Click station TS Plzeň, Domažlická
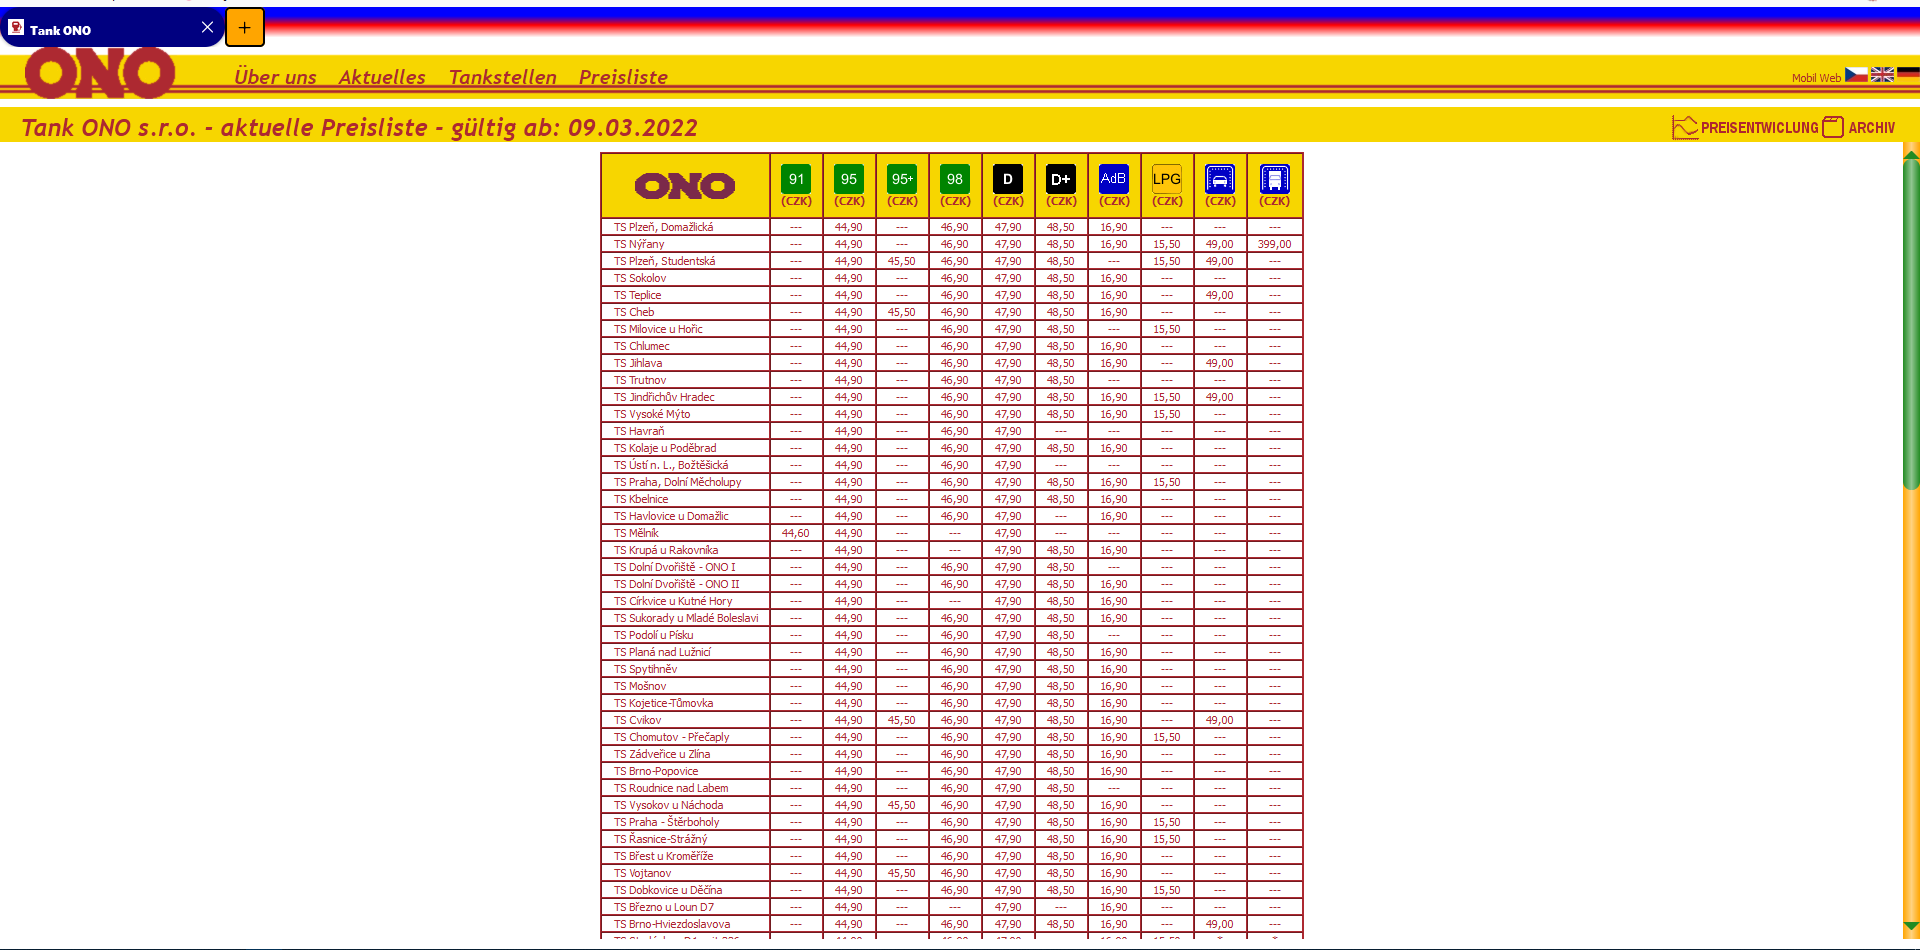 coord(663,227)
